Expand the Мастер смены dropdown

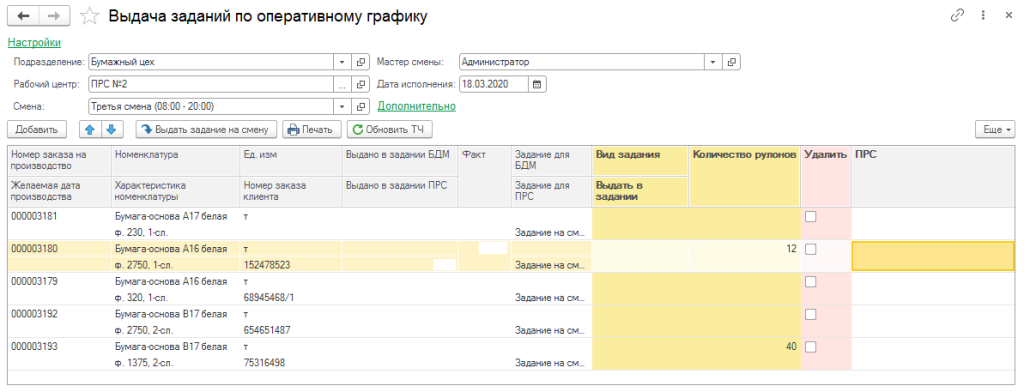pos(713,62)
